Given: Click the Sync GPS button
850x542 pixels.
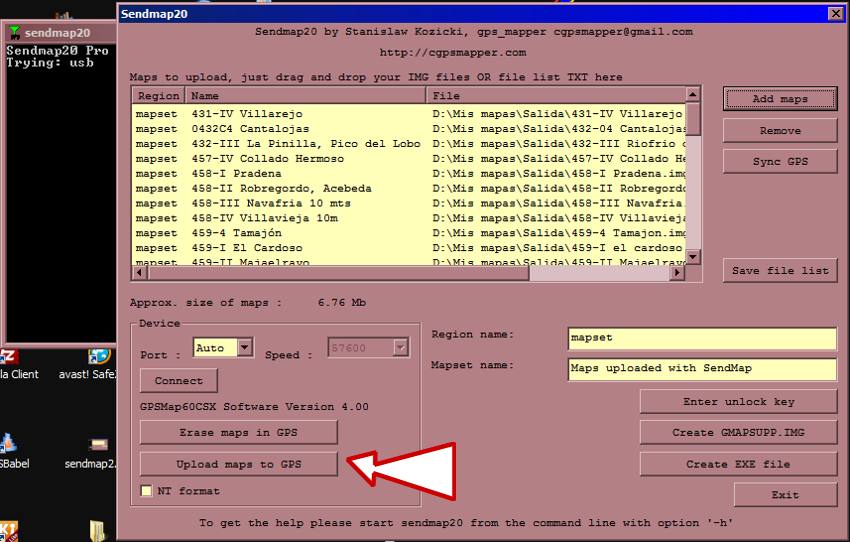Looking at the screenshot, I should (x=780, y=162).
